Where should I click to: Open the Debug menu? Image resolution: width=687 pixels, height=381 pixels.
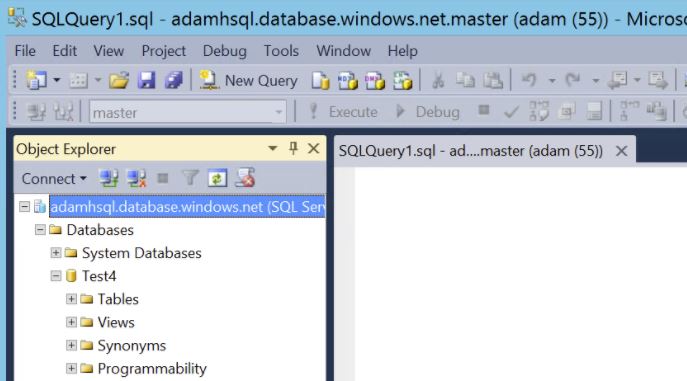pos(224,51)
